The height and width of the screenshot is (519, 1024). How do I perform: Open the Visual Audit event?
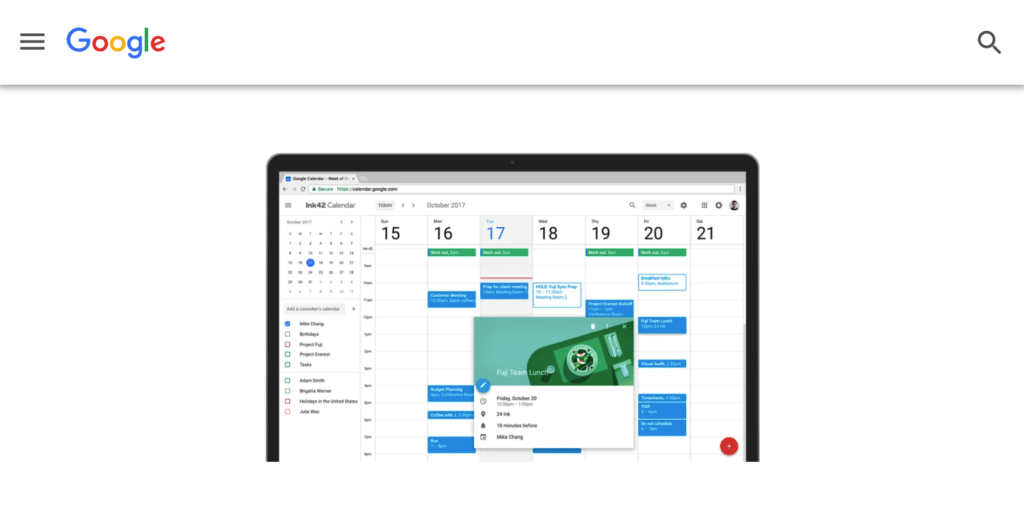point(662,364)
